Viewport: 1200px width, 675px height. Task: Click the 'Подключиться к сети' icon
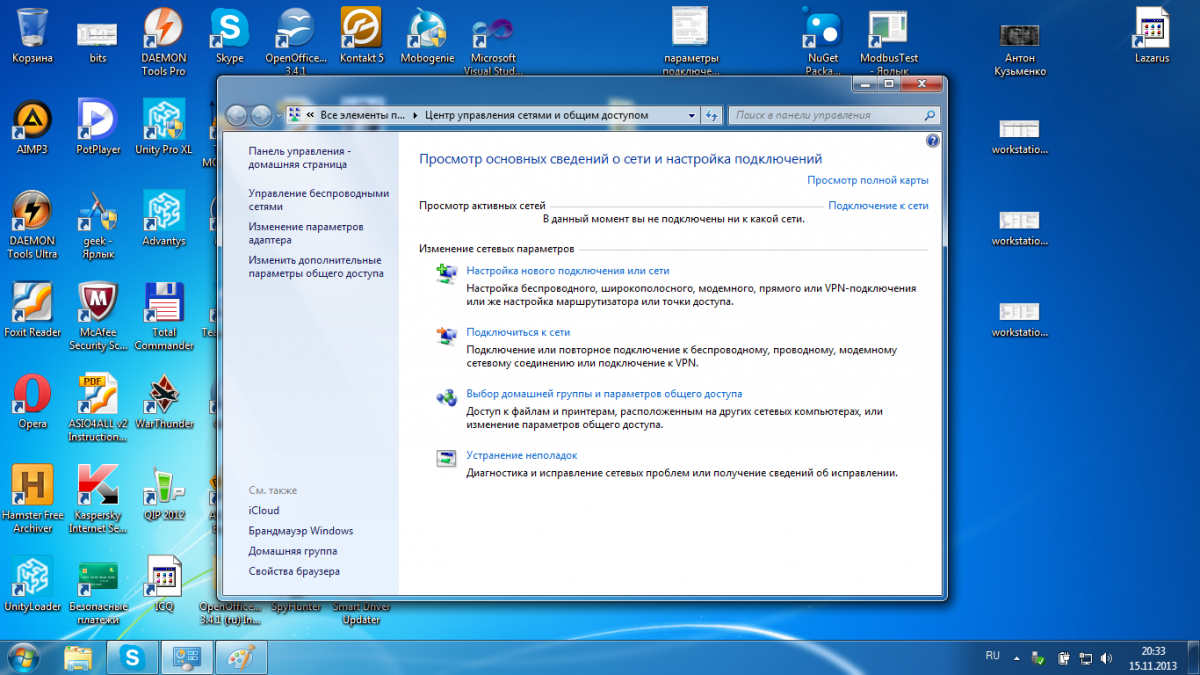pos(446,335)
